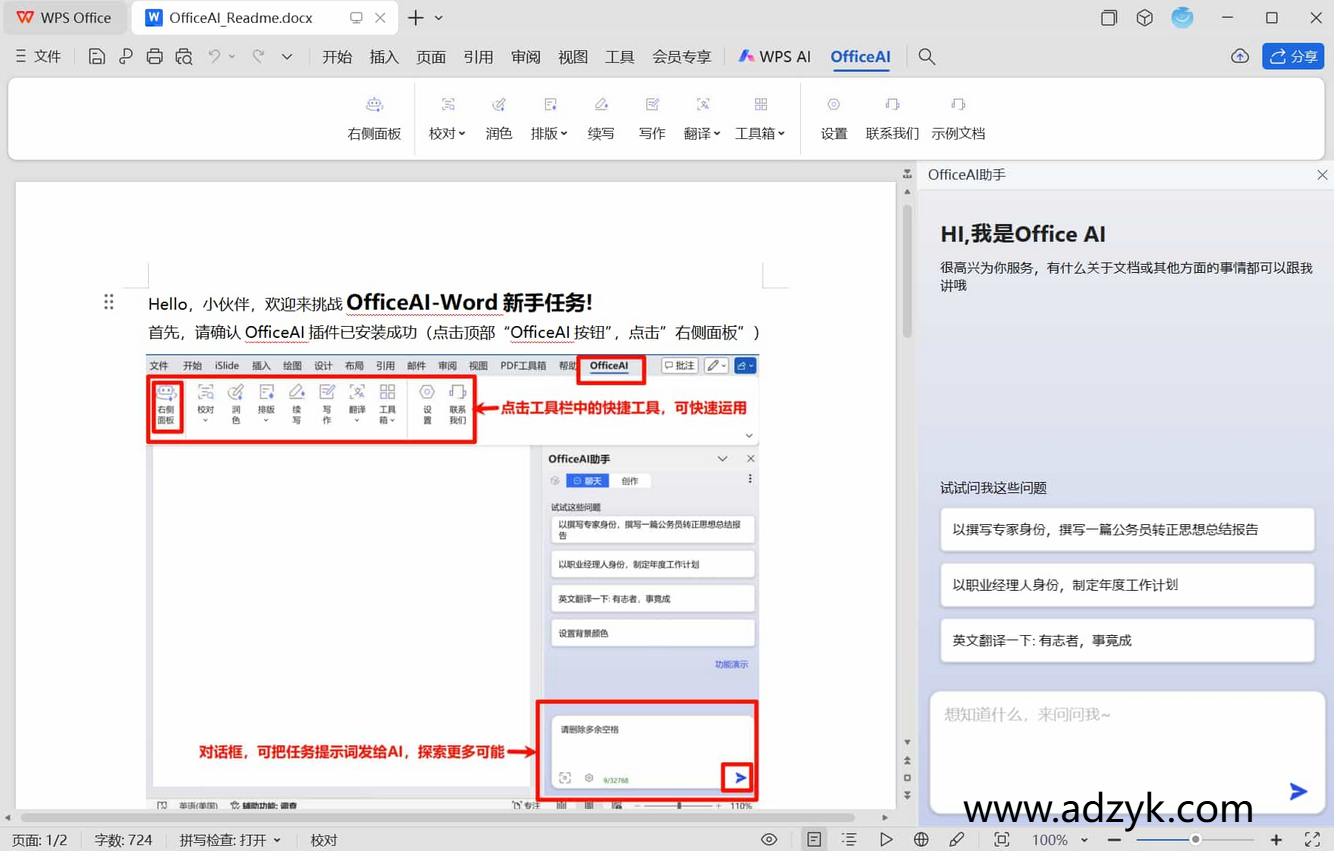This screenshot has height=856, width=1336.
Task: Switch to the 插入 tab
Action: click(384, 57)
